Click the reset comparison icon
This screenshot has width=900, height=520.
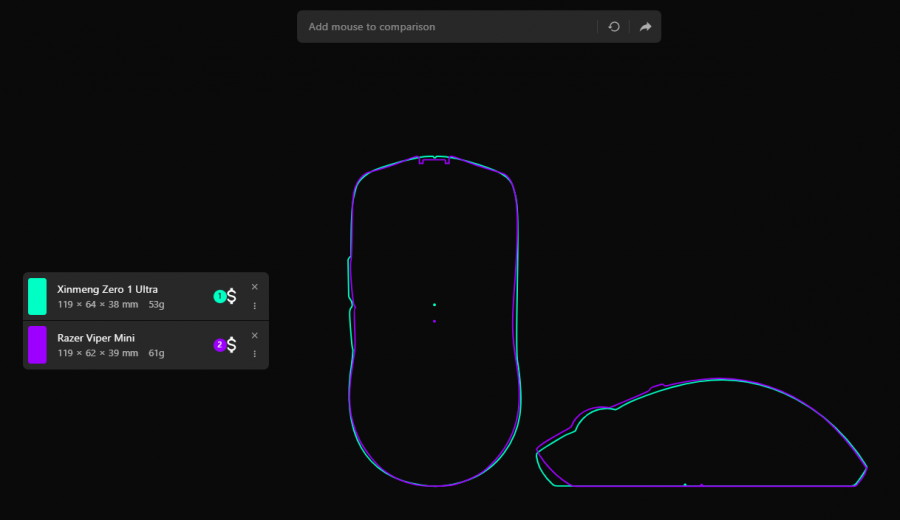[614, 26]
